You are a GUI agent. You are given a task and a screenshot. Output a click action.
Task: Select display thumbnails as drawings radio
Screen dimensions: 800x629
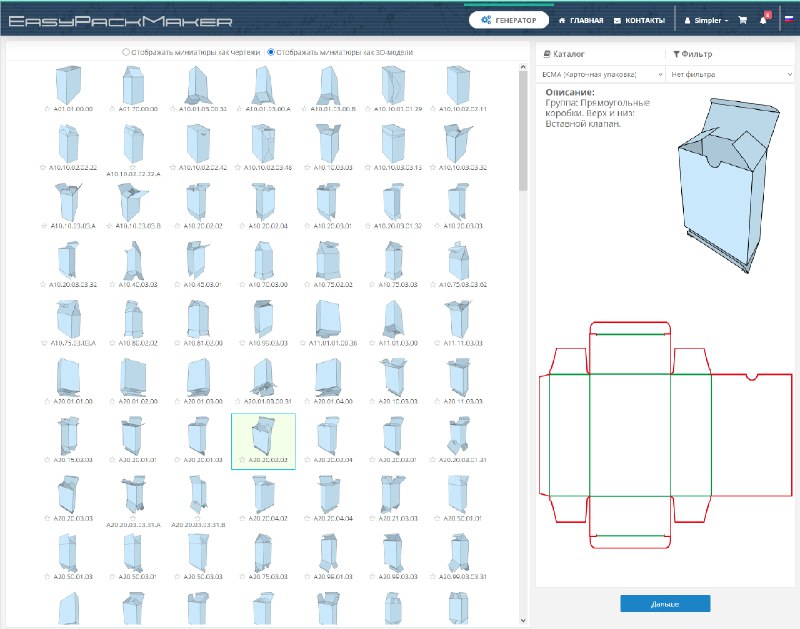point(126,52)
